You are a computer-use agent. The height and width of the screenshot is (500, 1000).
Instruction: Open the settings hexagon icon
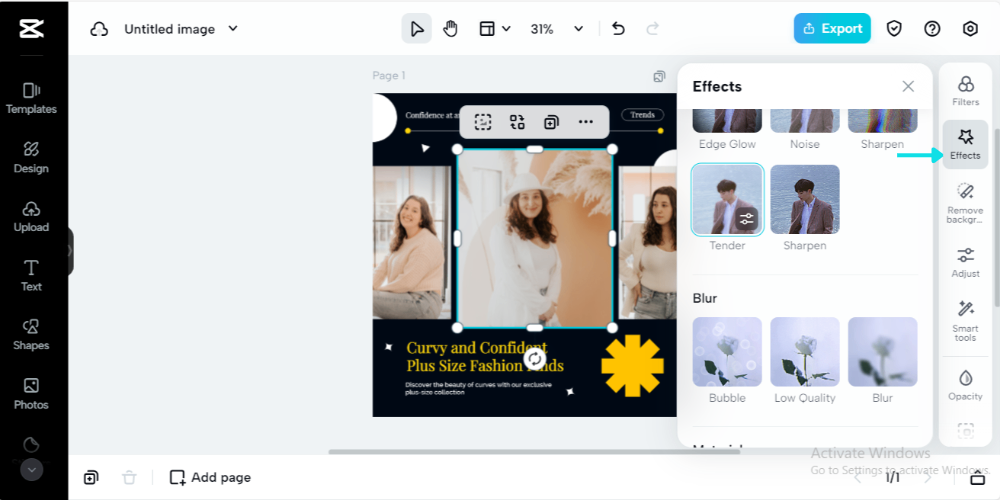click(970, 29)
